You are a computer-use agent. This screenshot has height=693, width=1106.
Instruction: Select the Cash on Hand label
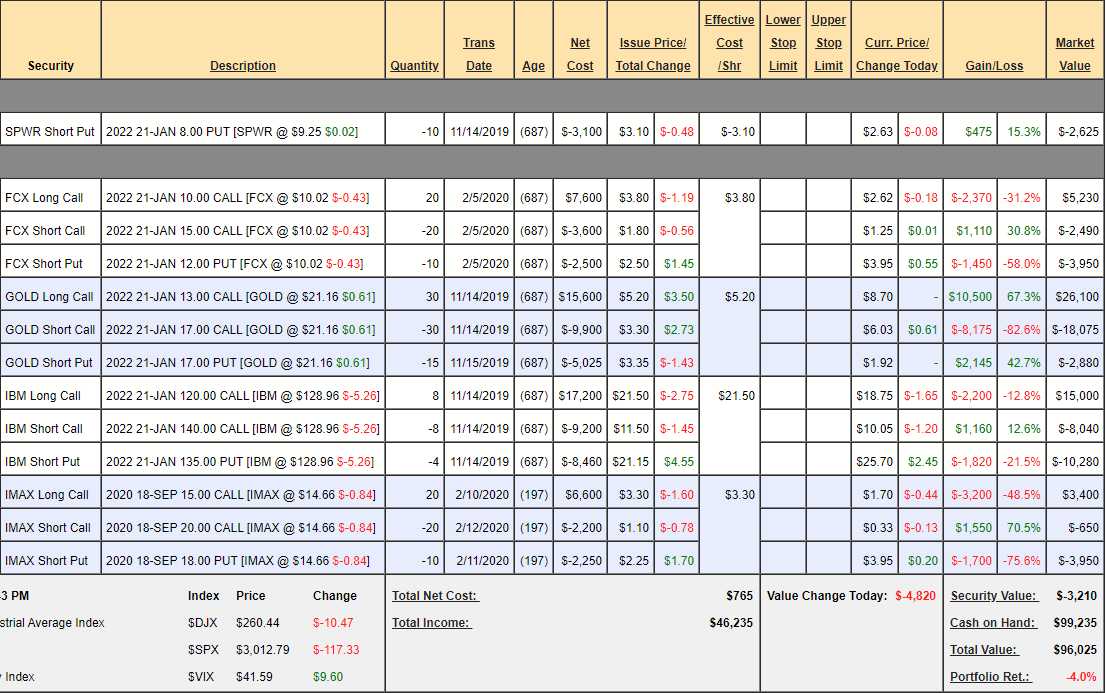[992, 623]
